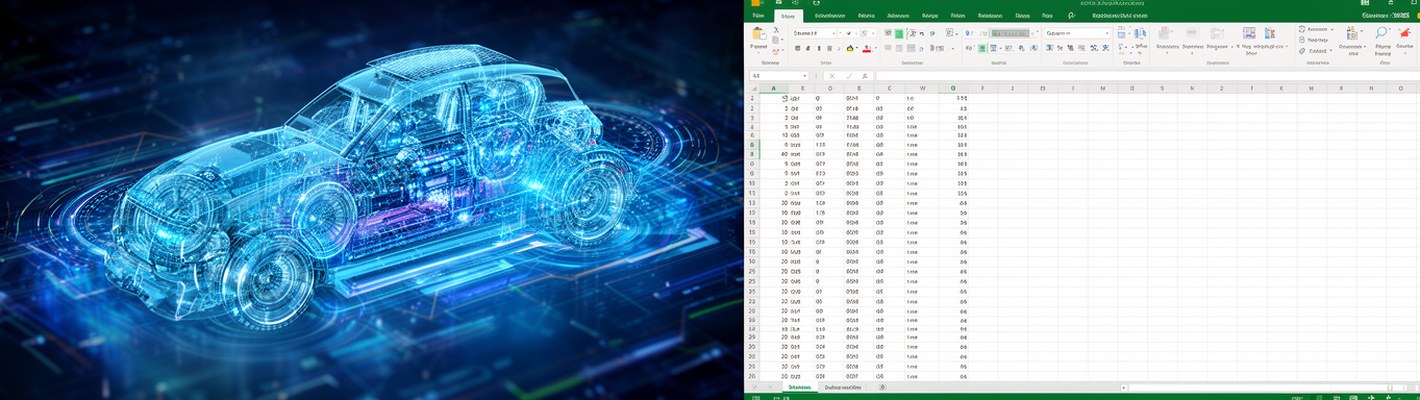Toggle the green highlighted alignment button
This screenshot has height=400, width=1420.
[x=899, y=33]
